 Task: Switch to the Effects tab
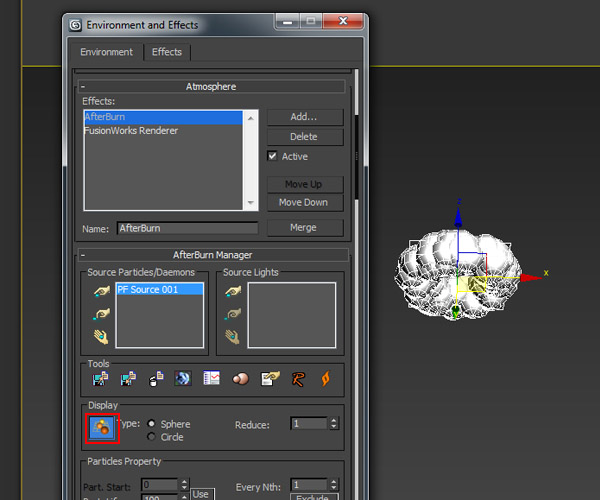coord(167,52)
